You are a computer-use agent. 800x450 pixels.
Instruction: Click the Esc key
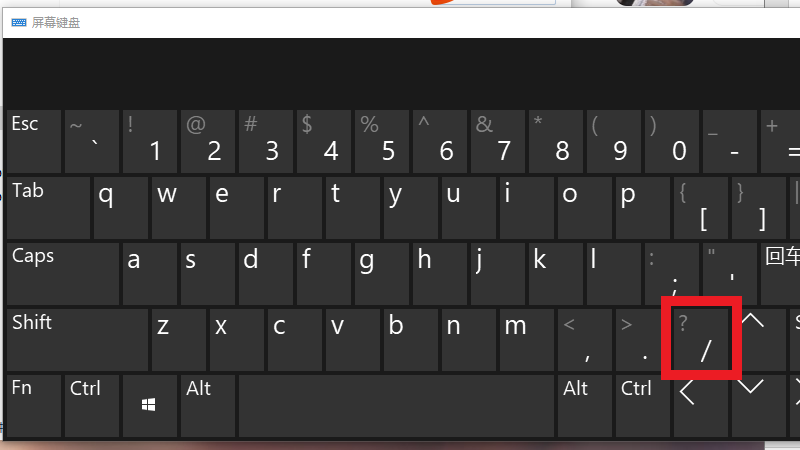click(34, 141)
